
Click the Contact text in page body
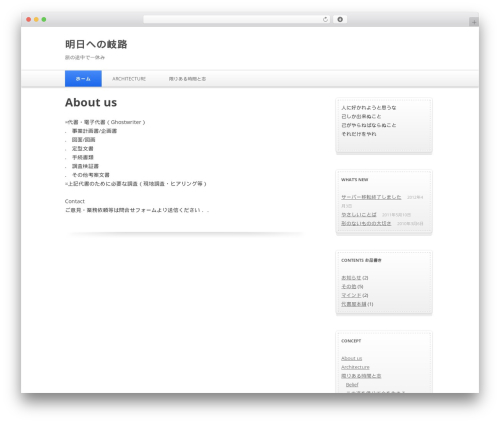pyautogui.click(x=75, y=201)
